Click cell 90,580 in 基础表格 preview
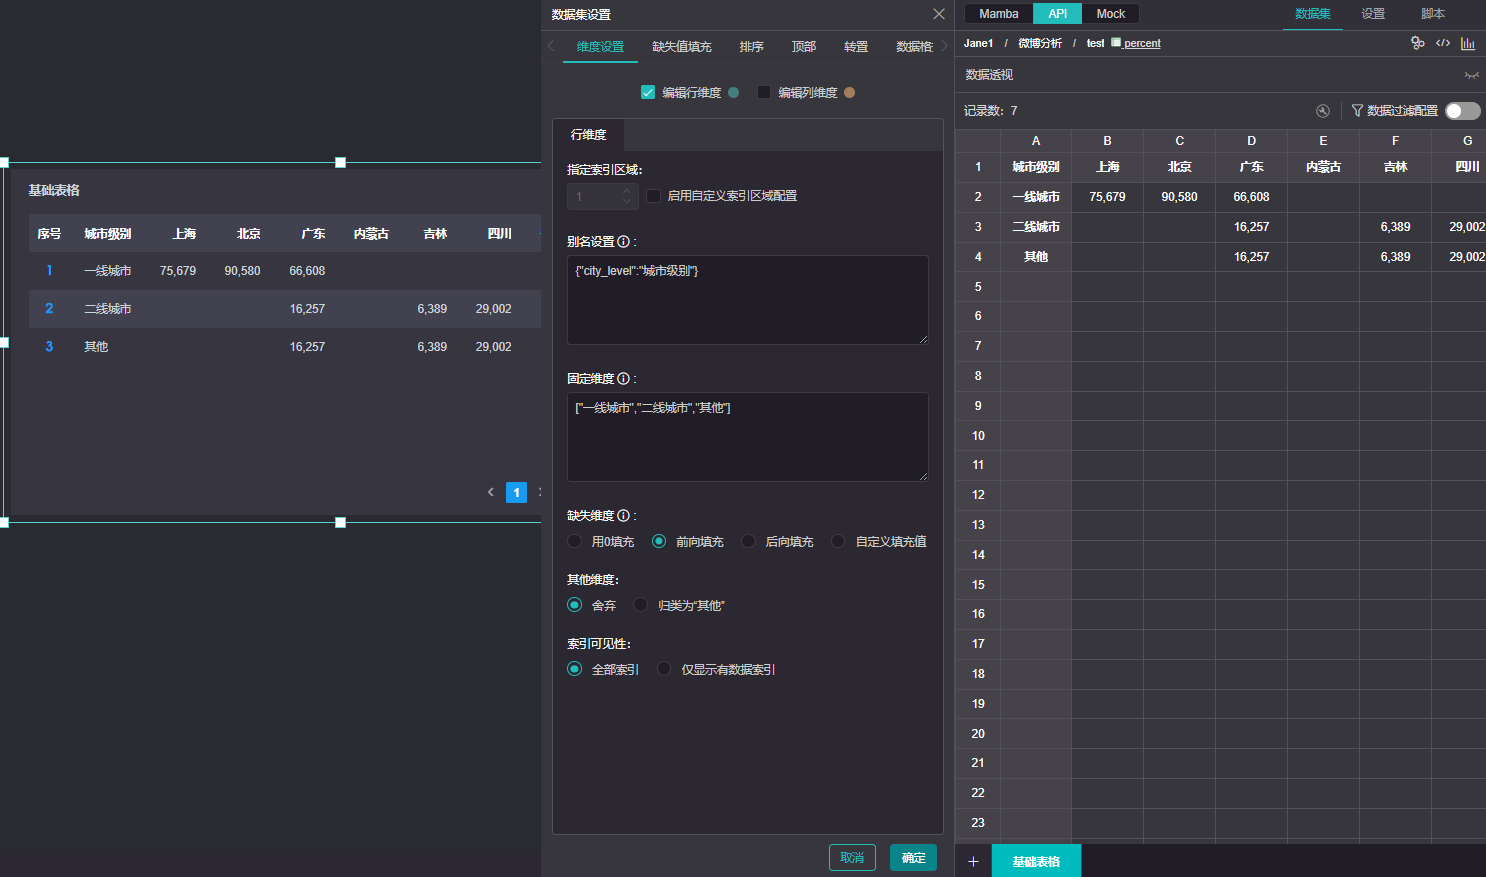This screenshot has width=1486, height=877. point(242,271)
